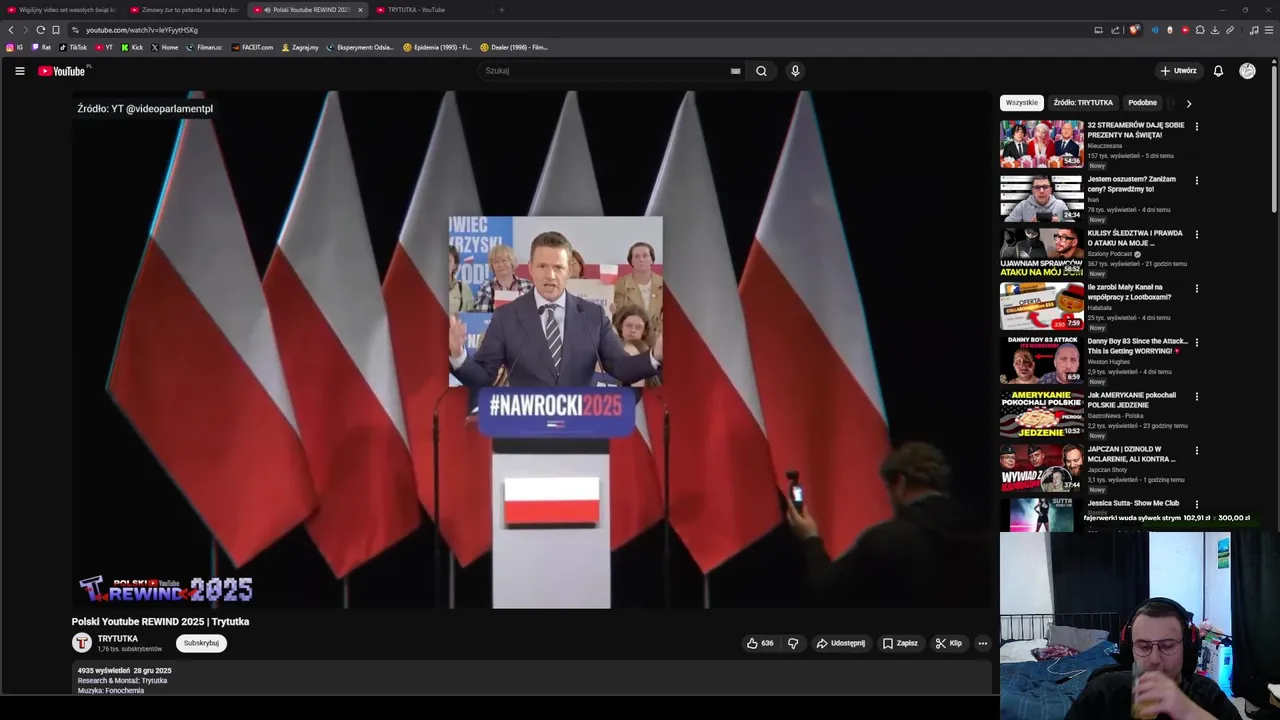Open the browser extensions puzzle icon
Screen dimensions: 1280x720
(1200, 30)
